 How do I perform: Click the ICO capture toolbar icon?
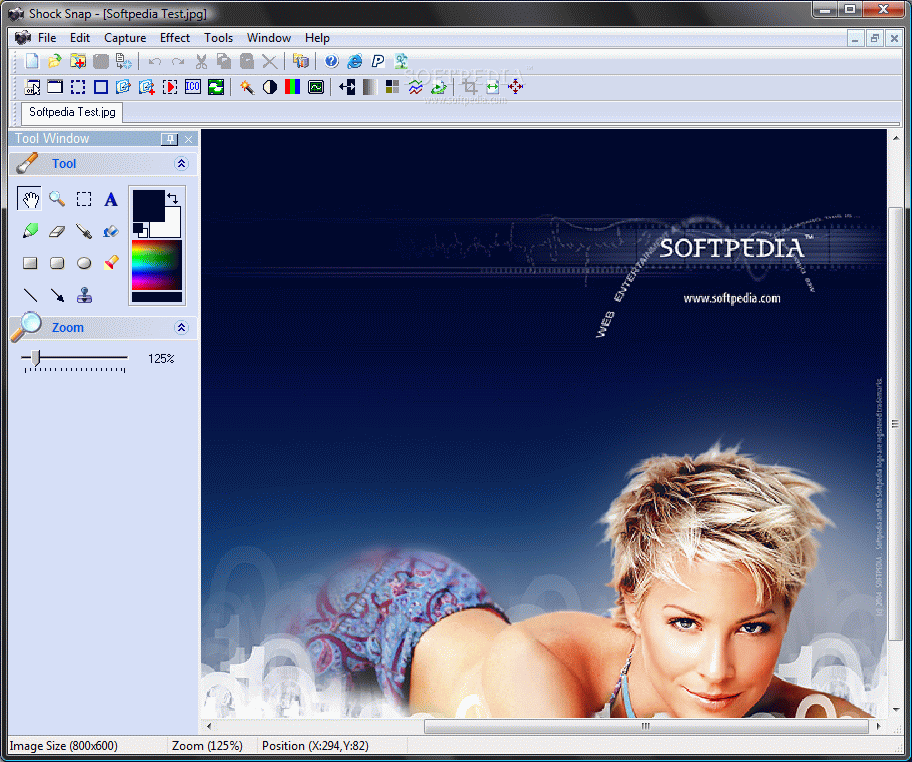click(193, 87)
